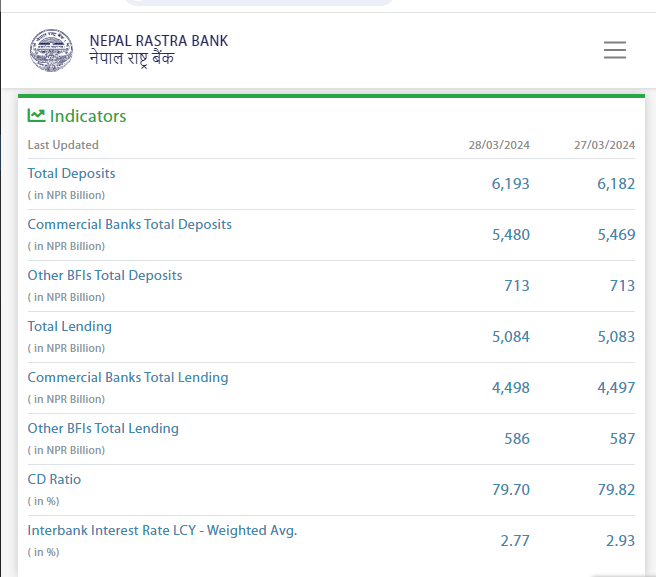Click interbank rate value 2.93
This screenshot has height=577, width=656.
(x=620, y=541)
